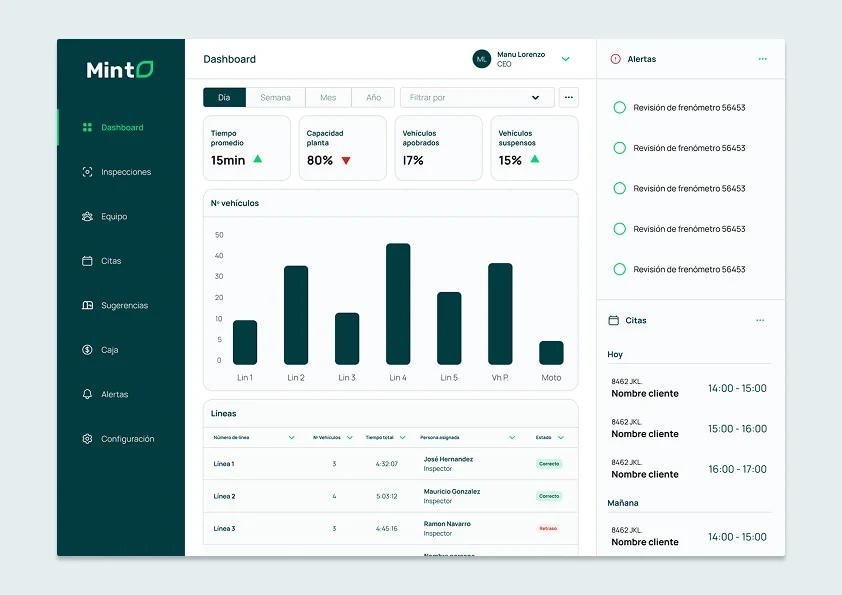Open the 14:00 - 15:00 appointment for Hoy
Screen dimensions: 842x595
pyautogui.click(x=689, y=388)
